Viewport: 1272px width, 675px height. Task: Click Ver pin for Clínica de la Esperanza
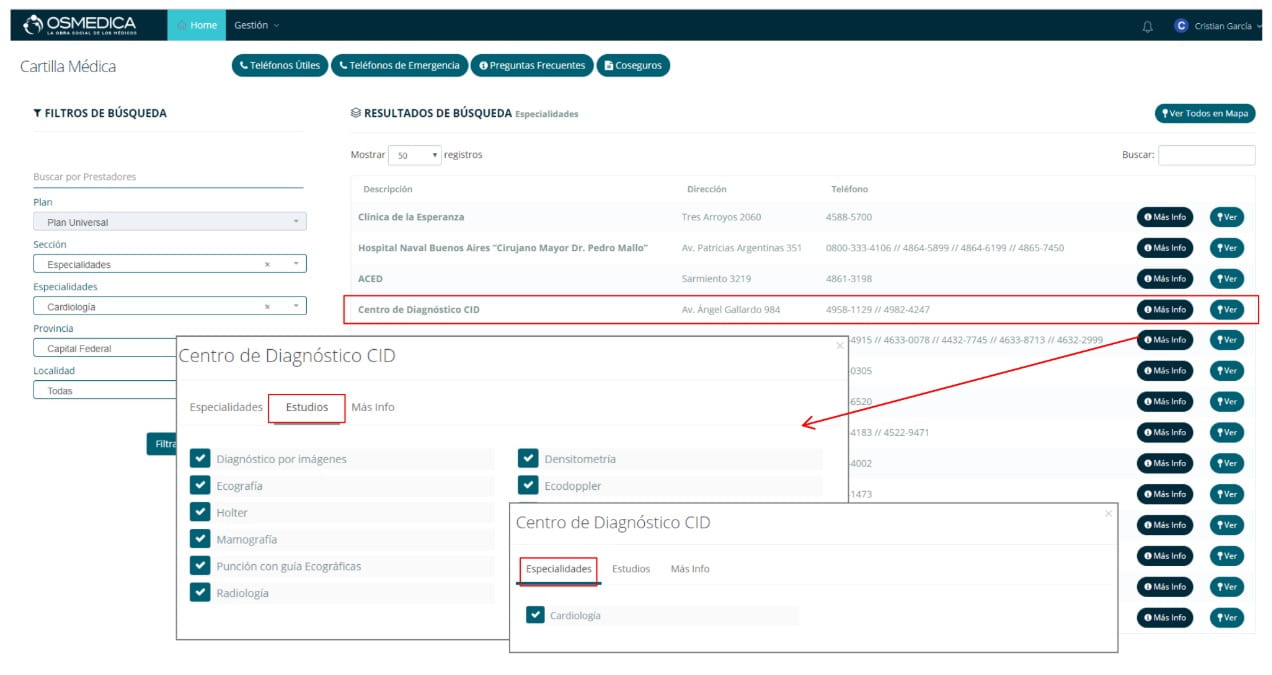(1226, 217)
